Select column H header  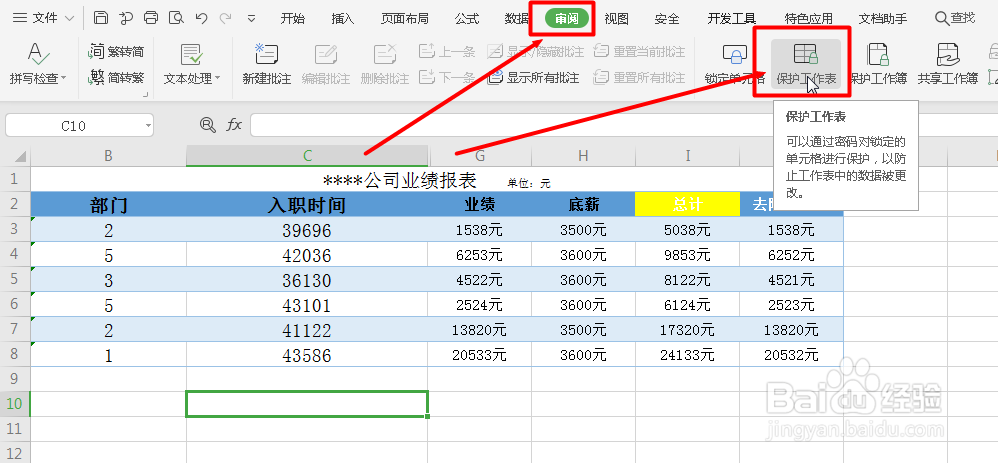pyautogui.click(x=584, y=156)
